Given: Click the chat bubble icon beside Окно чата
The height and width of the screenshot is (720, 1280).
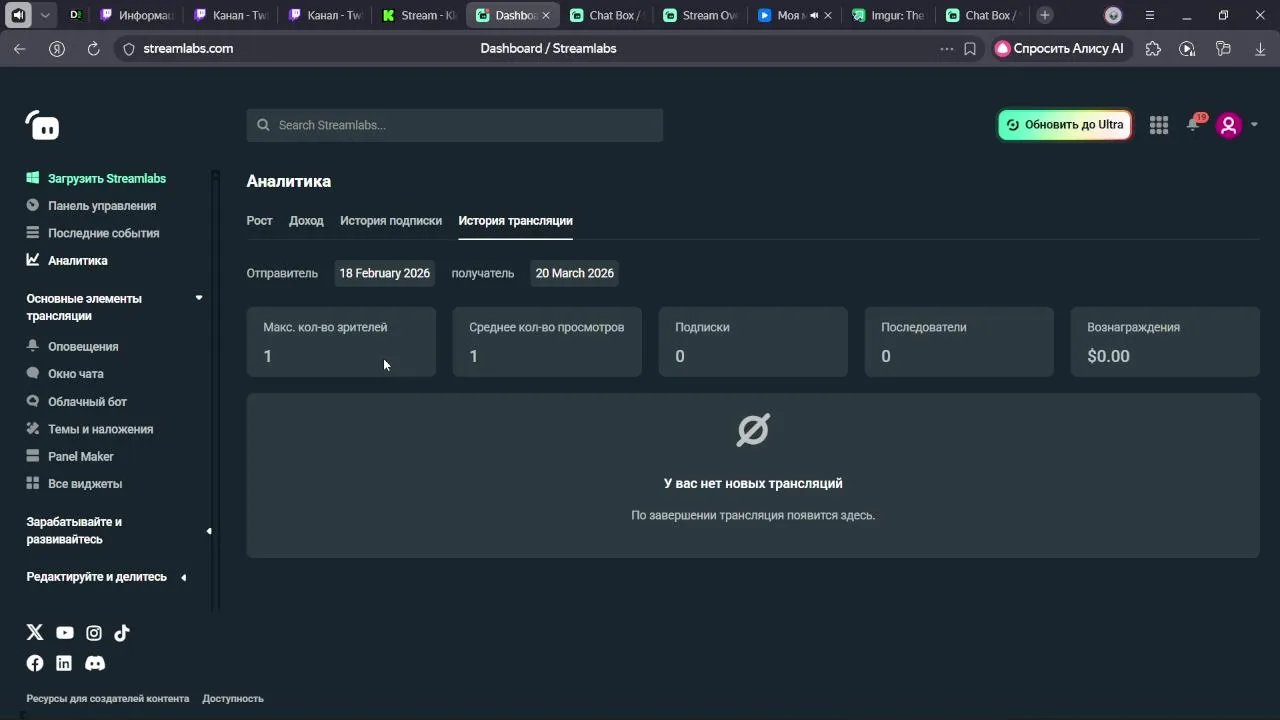Looking at the screenshot, I should [33, 374].
